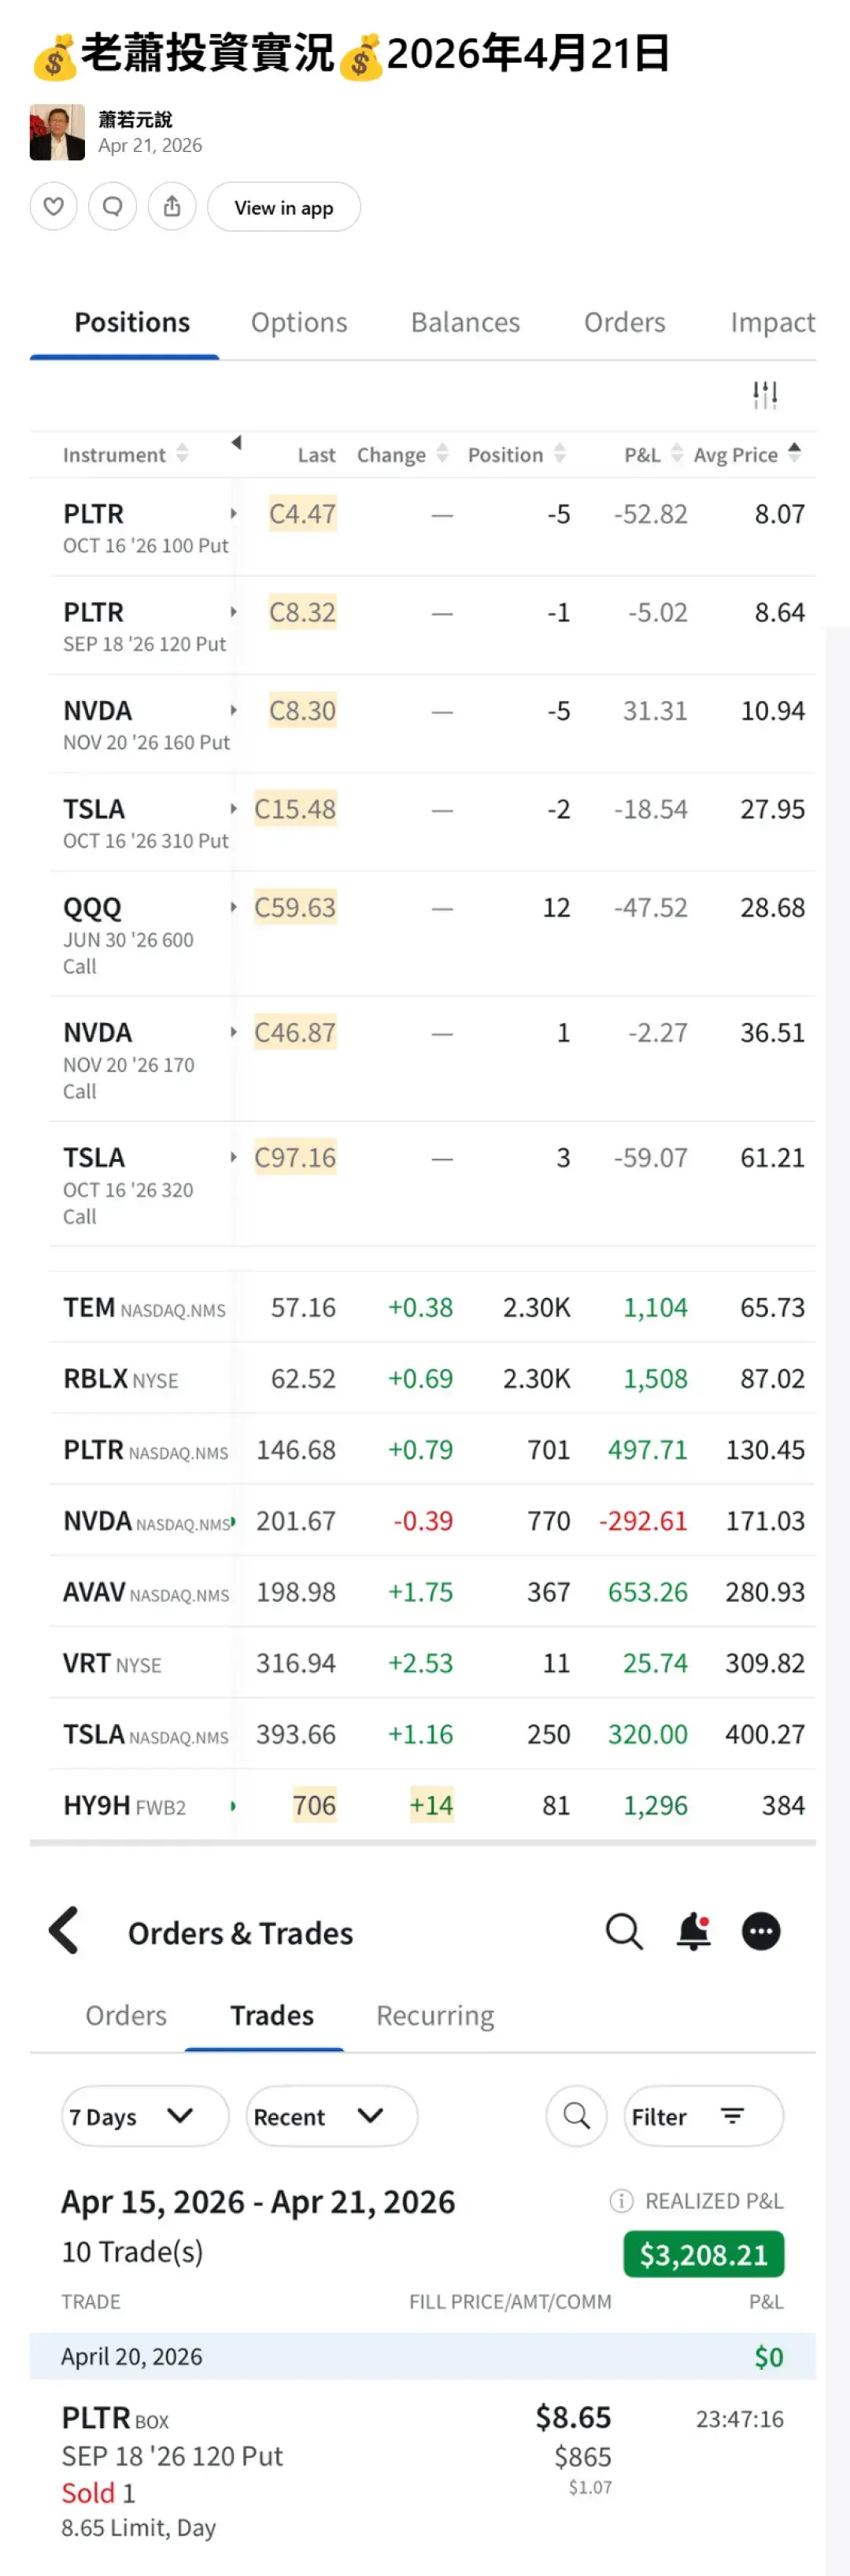Click the Realized P&L info icon
Image resolution: width=850 pixels, height=2576 pixels.
[621, 2201]
